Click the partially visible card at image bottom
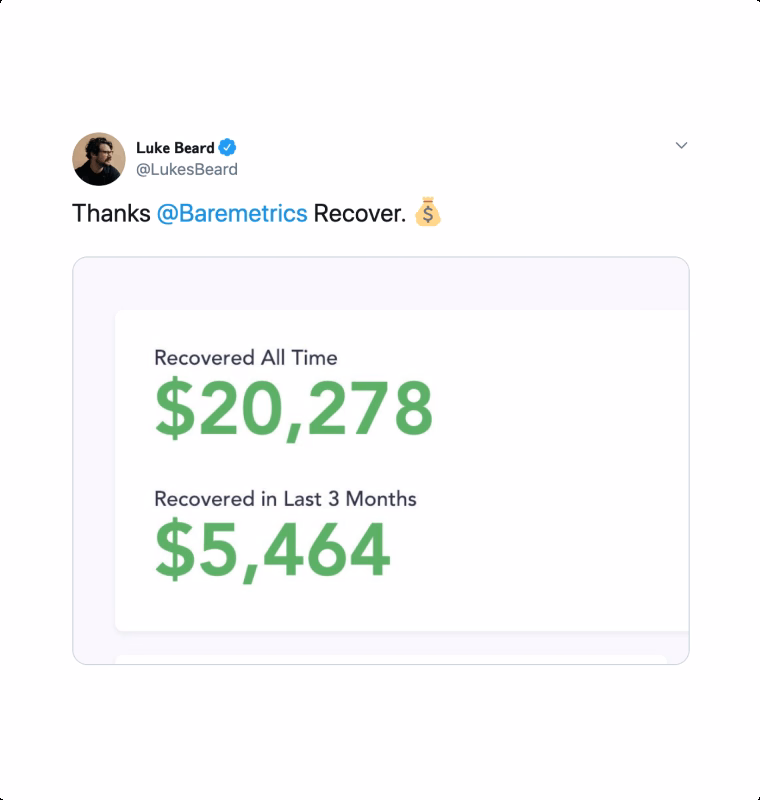 [x=390, y=659]
